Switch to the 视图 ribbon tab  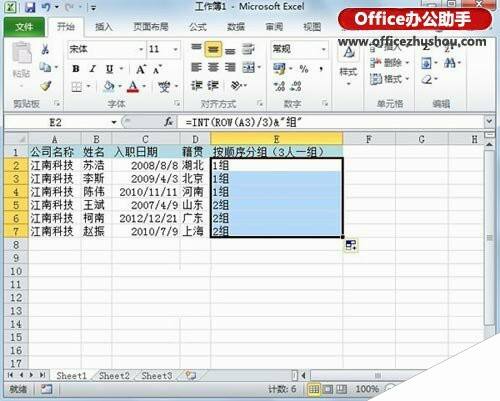point(312,27)
